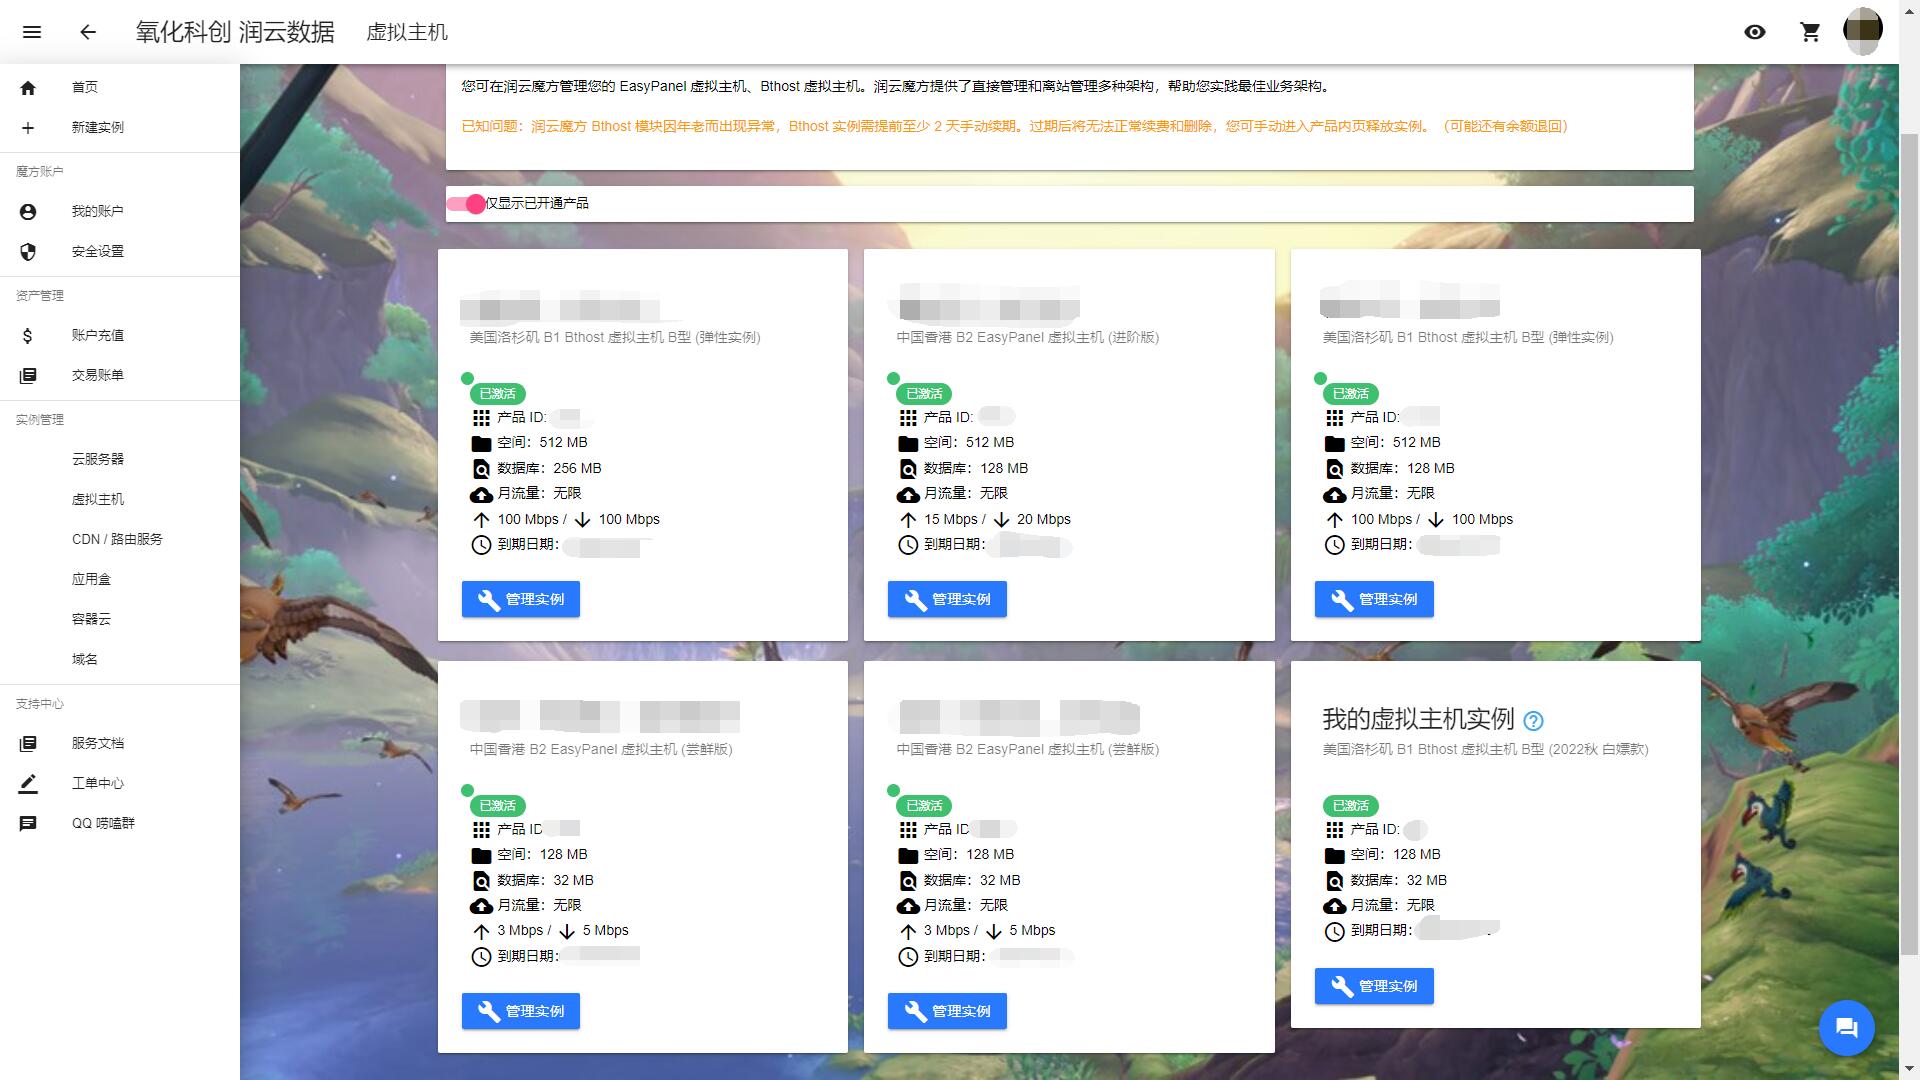Click the pencil icon beside 工单中心

(x=28, y=784)
